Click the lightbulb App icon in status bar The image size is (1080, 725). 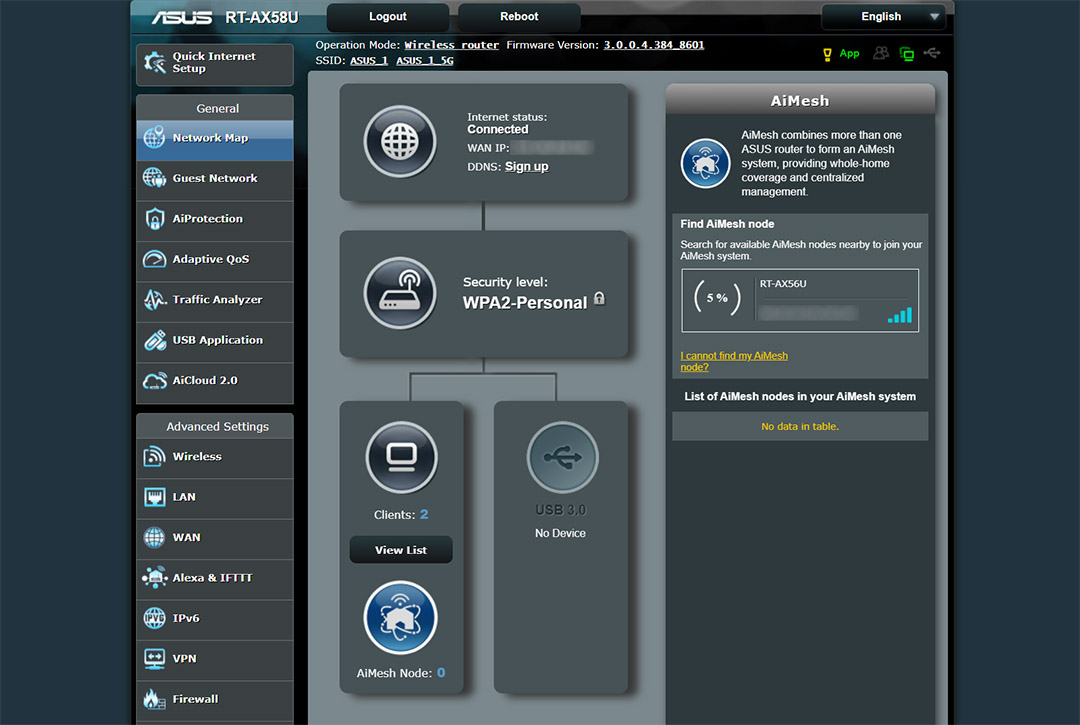pyautogui.click(x=827, y=54)
